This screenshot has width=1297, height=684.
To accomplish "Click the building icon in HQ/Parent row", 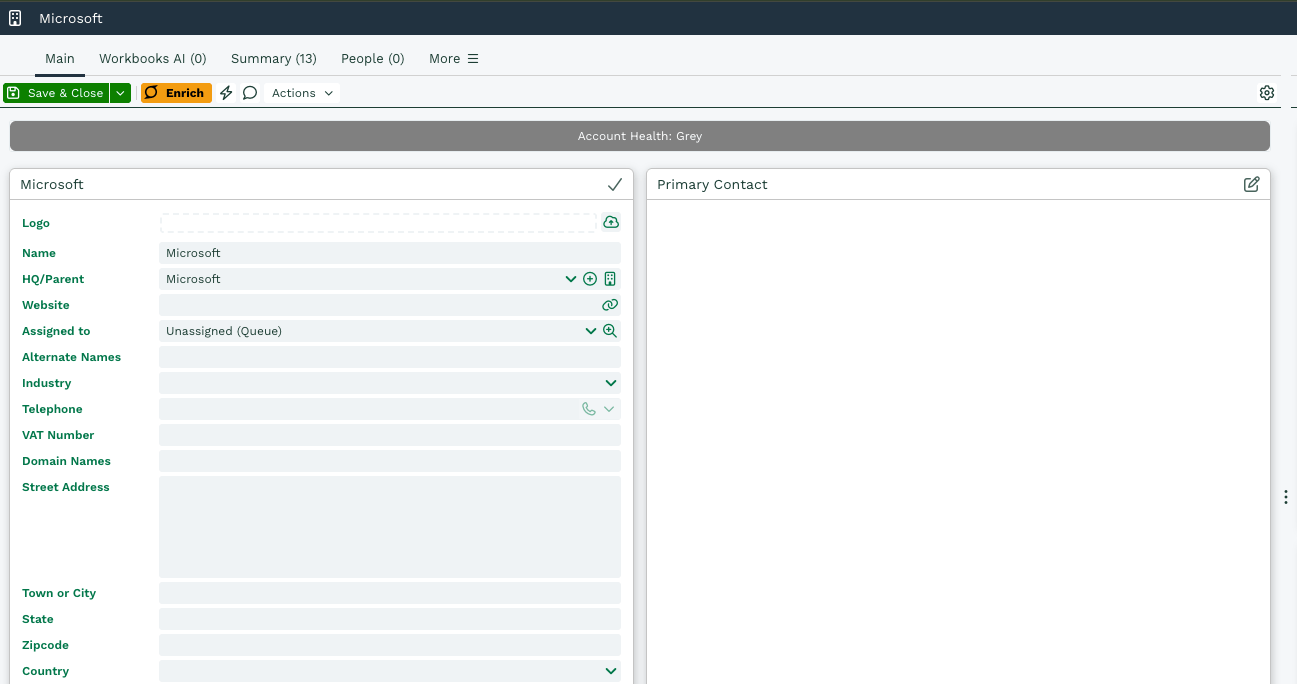I will tap(610, 279).
